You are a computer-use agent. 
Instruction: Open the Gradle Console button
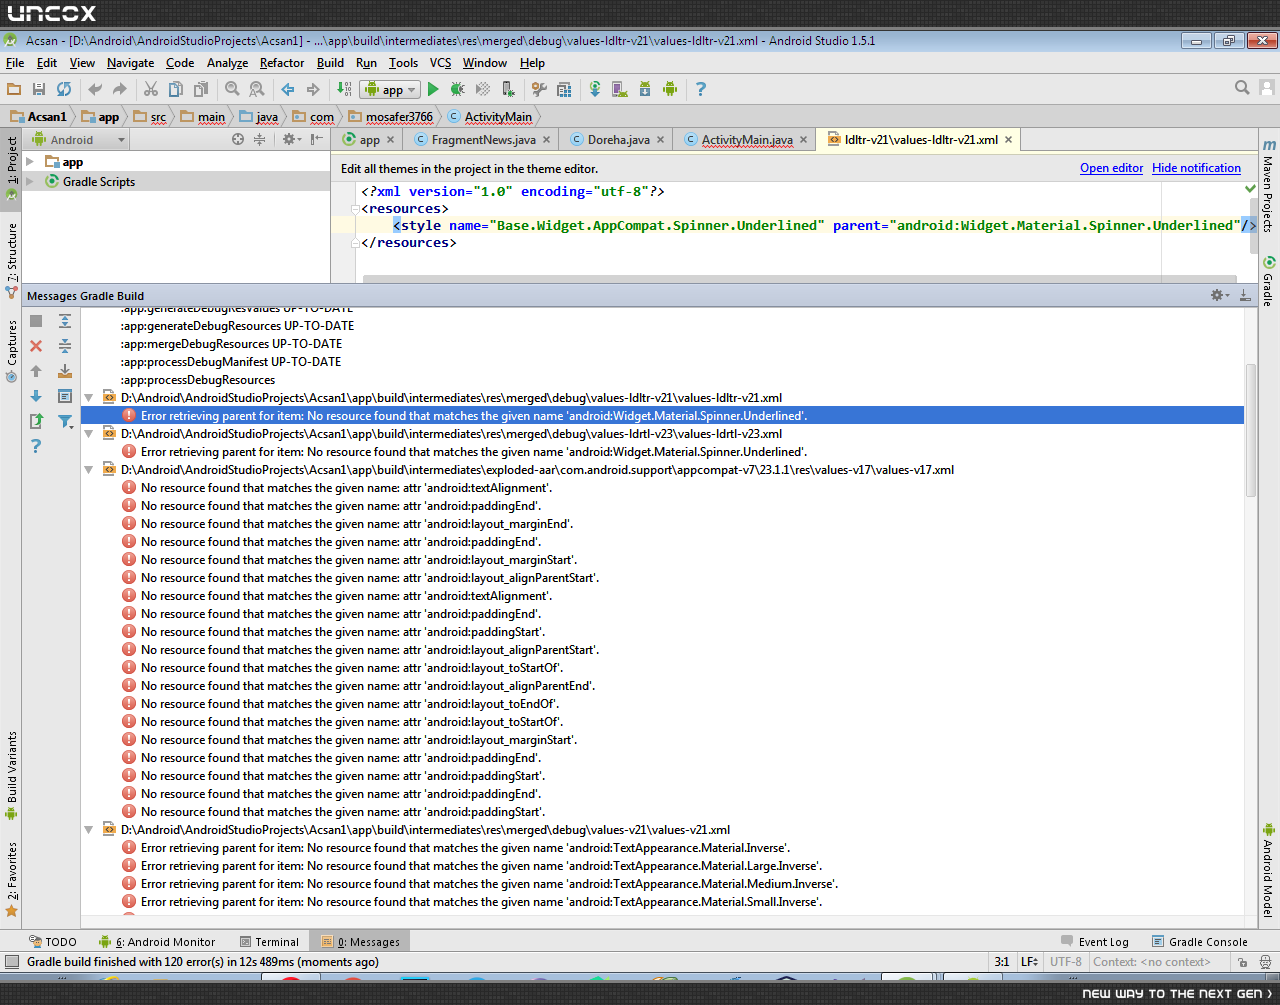[1199, 942]
